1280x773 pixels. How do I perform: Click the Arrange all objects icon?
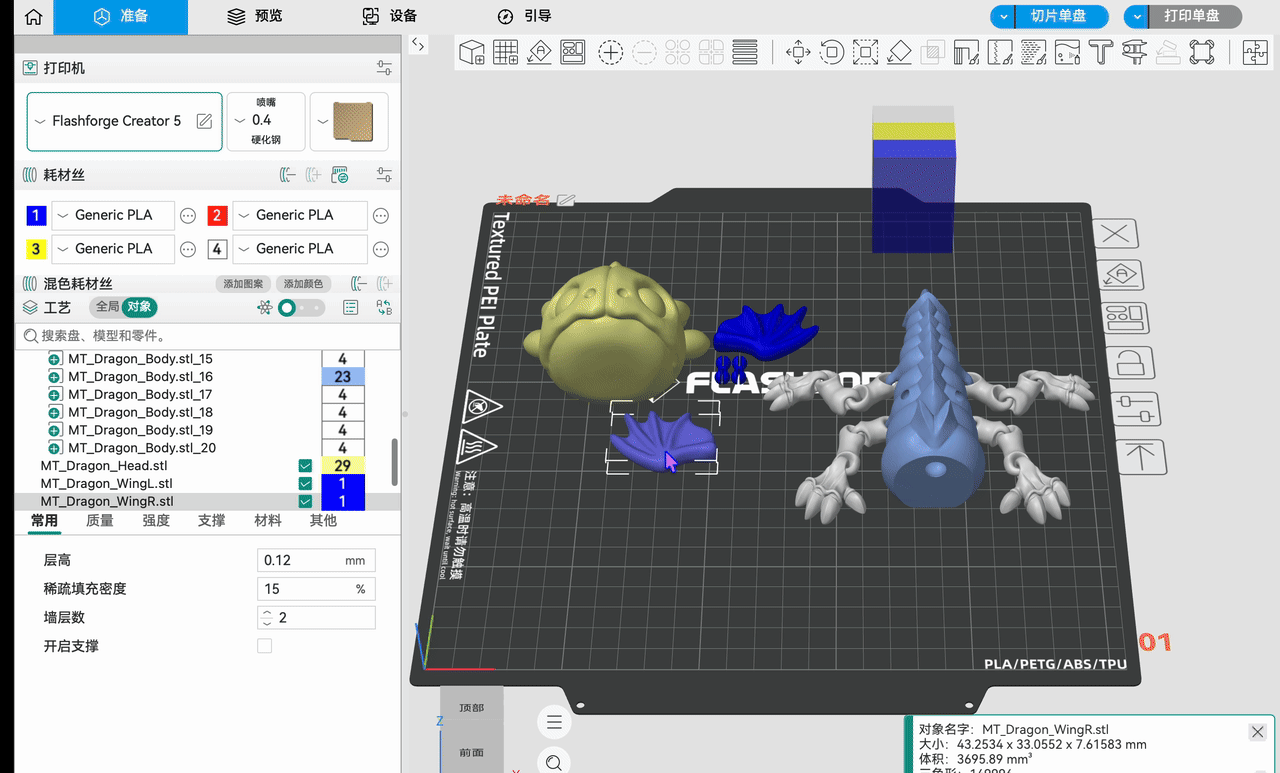[573, 52]
